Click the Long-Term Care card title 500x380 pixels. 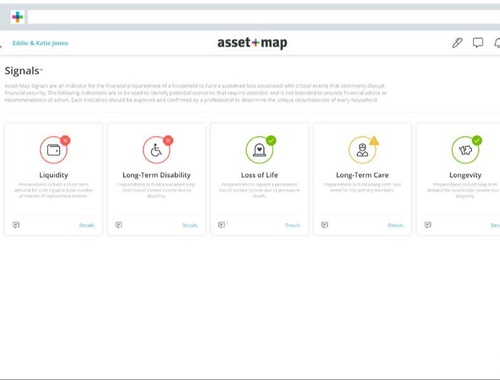pos(362,175)
